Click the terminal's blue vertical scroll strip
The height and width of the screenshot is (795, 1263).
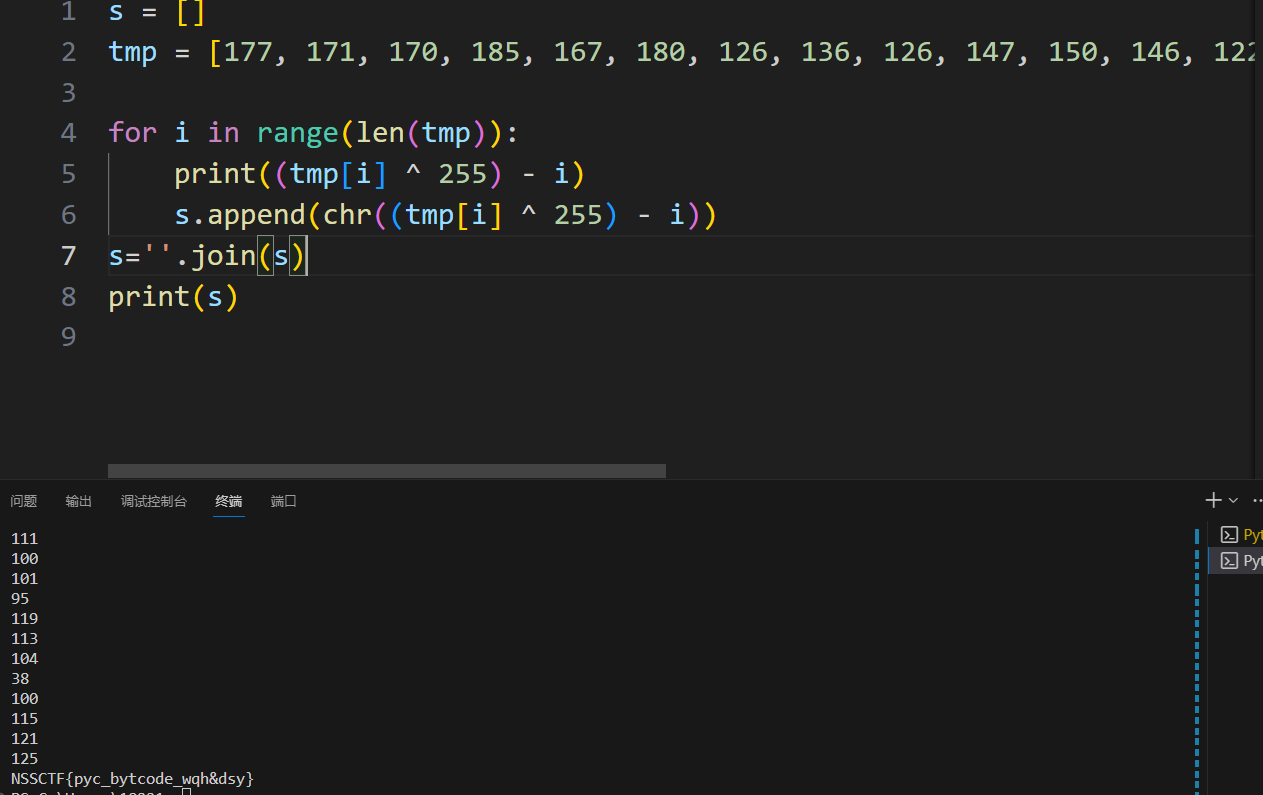(x=1197, y=660)
